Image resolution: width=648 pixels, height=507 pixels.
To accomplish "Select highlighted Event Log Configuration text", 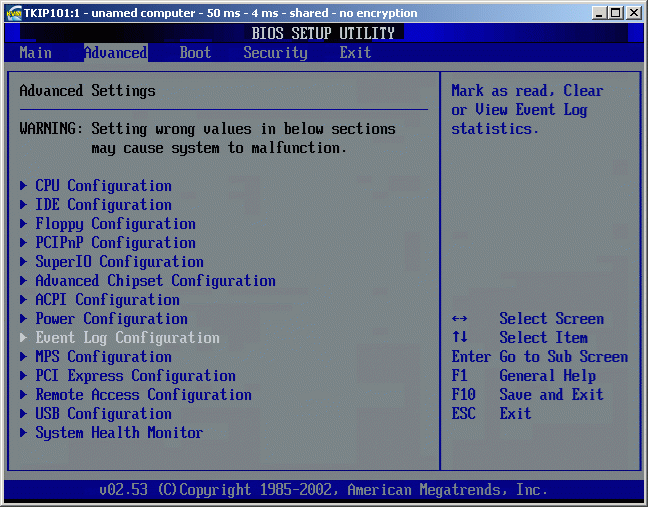I will tap(127, 338).
